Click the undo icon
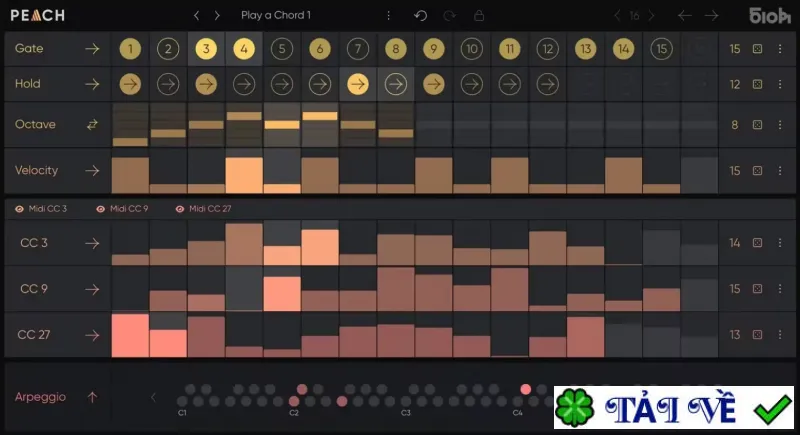The height and width of the screenshot is (435, 800). [x=420, y=15]
